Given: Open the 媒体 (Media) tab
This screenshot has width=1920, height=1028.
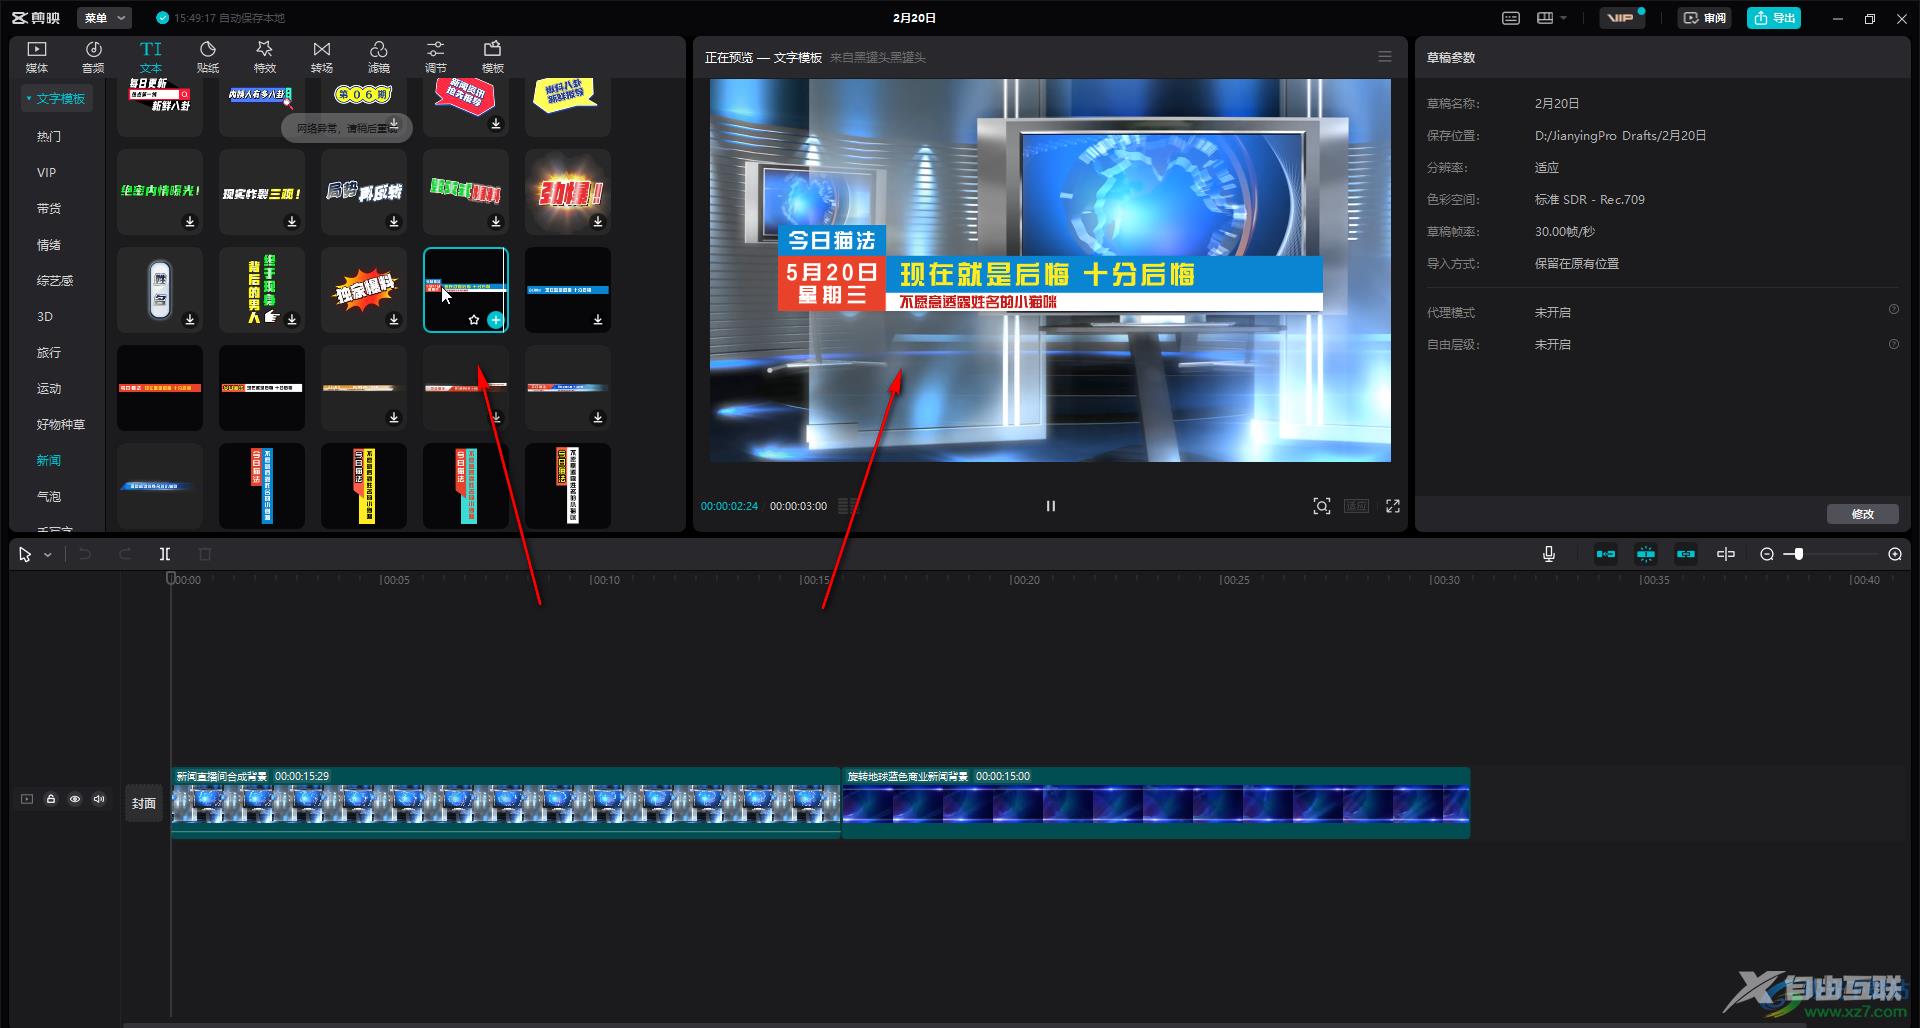Looking at the screenshot, I should coord(37,57).
